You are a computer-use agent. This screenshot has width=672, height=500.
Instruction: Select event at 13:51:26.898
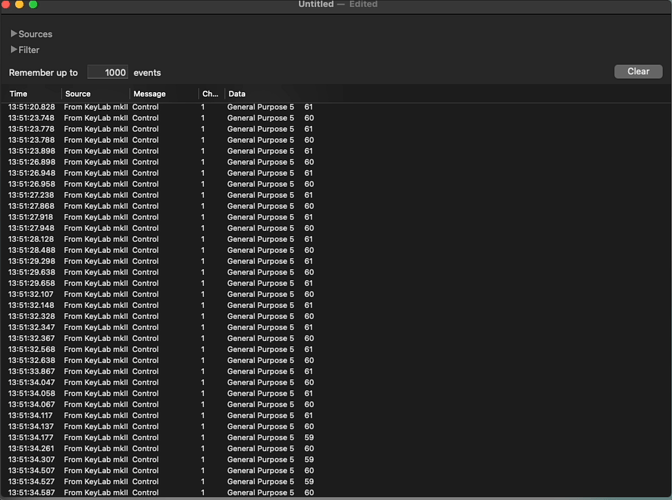coord(336,162)
